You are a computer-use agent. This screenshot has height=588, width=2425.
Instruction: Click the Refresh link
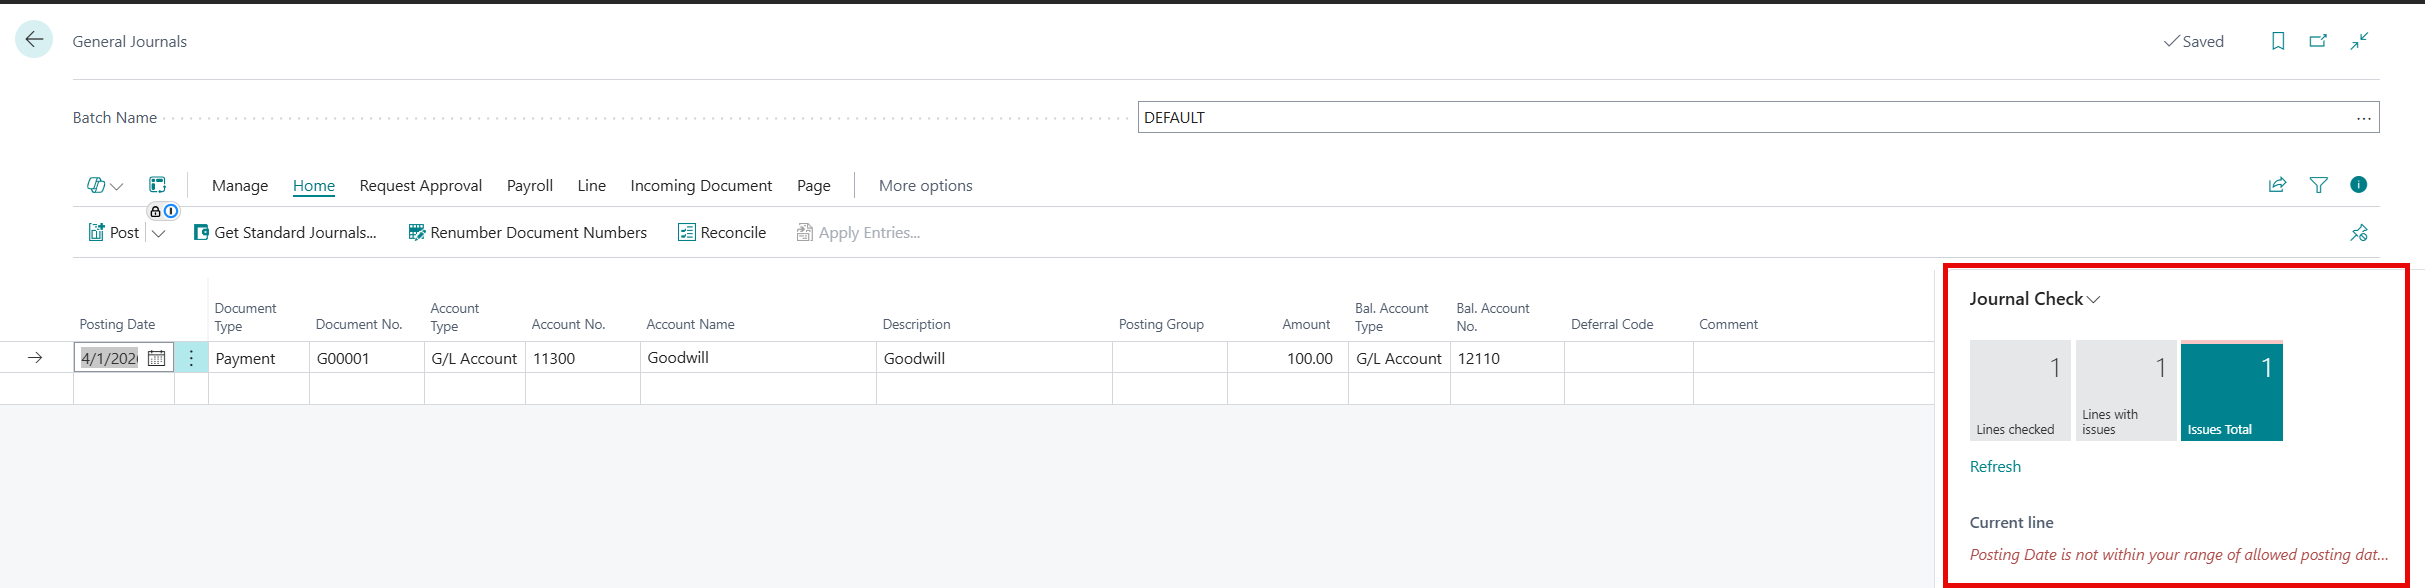[1995, 466]
